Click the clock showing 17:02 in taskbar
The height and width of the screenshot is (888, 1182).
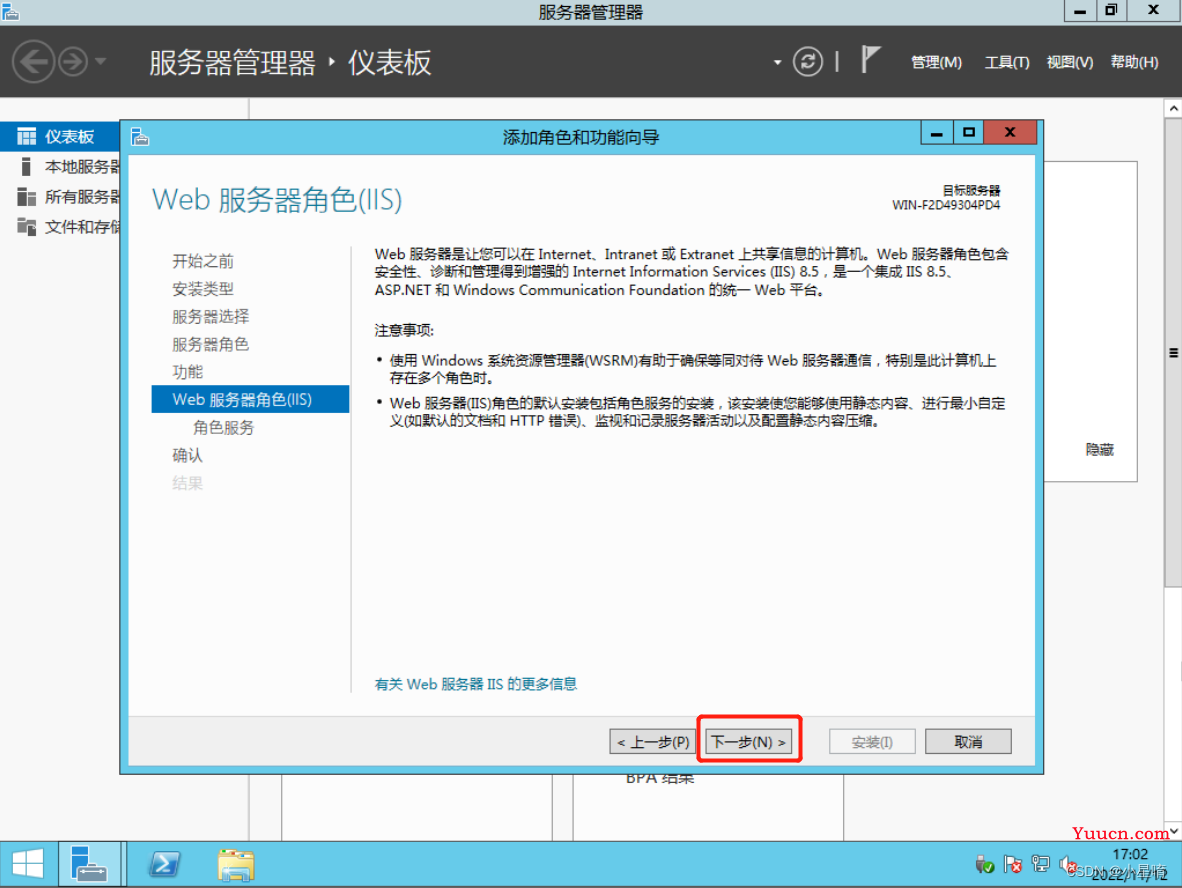[x=1129, y=855]
